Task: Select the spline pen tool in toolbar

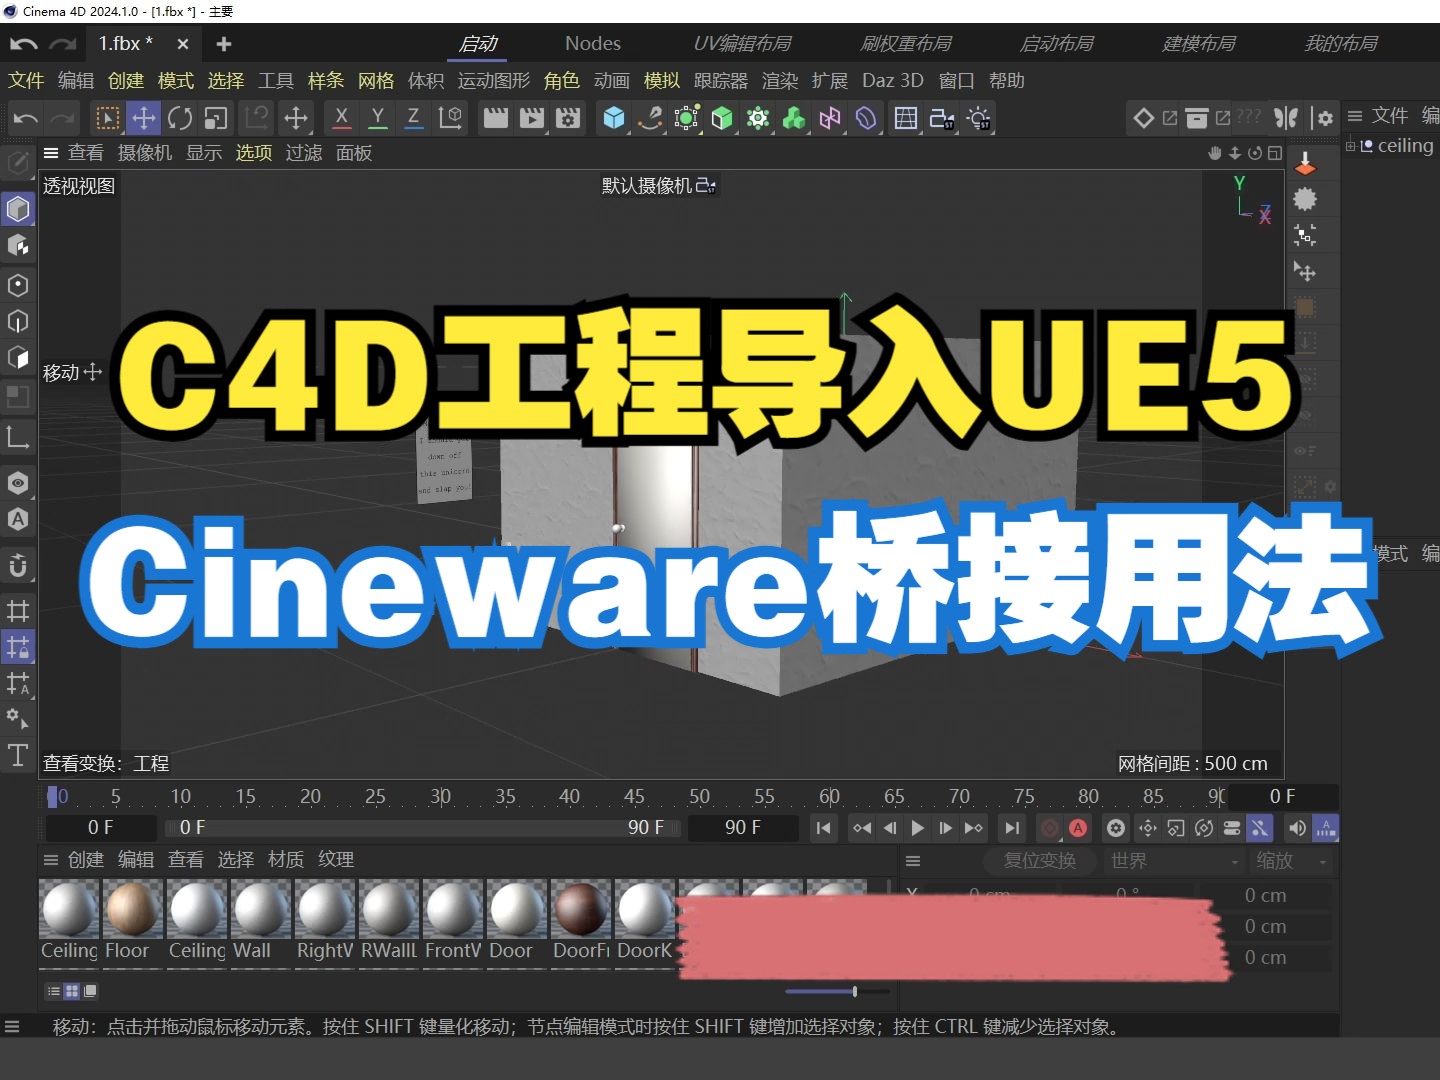Action: 650,118
